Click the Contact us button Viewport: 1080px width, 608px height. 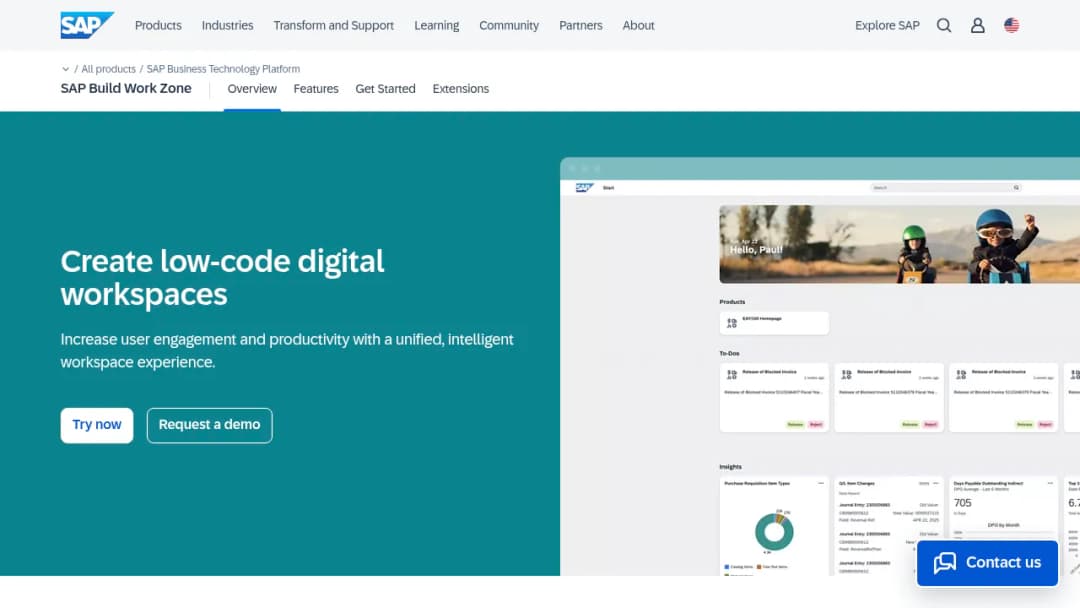987,563
